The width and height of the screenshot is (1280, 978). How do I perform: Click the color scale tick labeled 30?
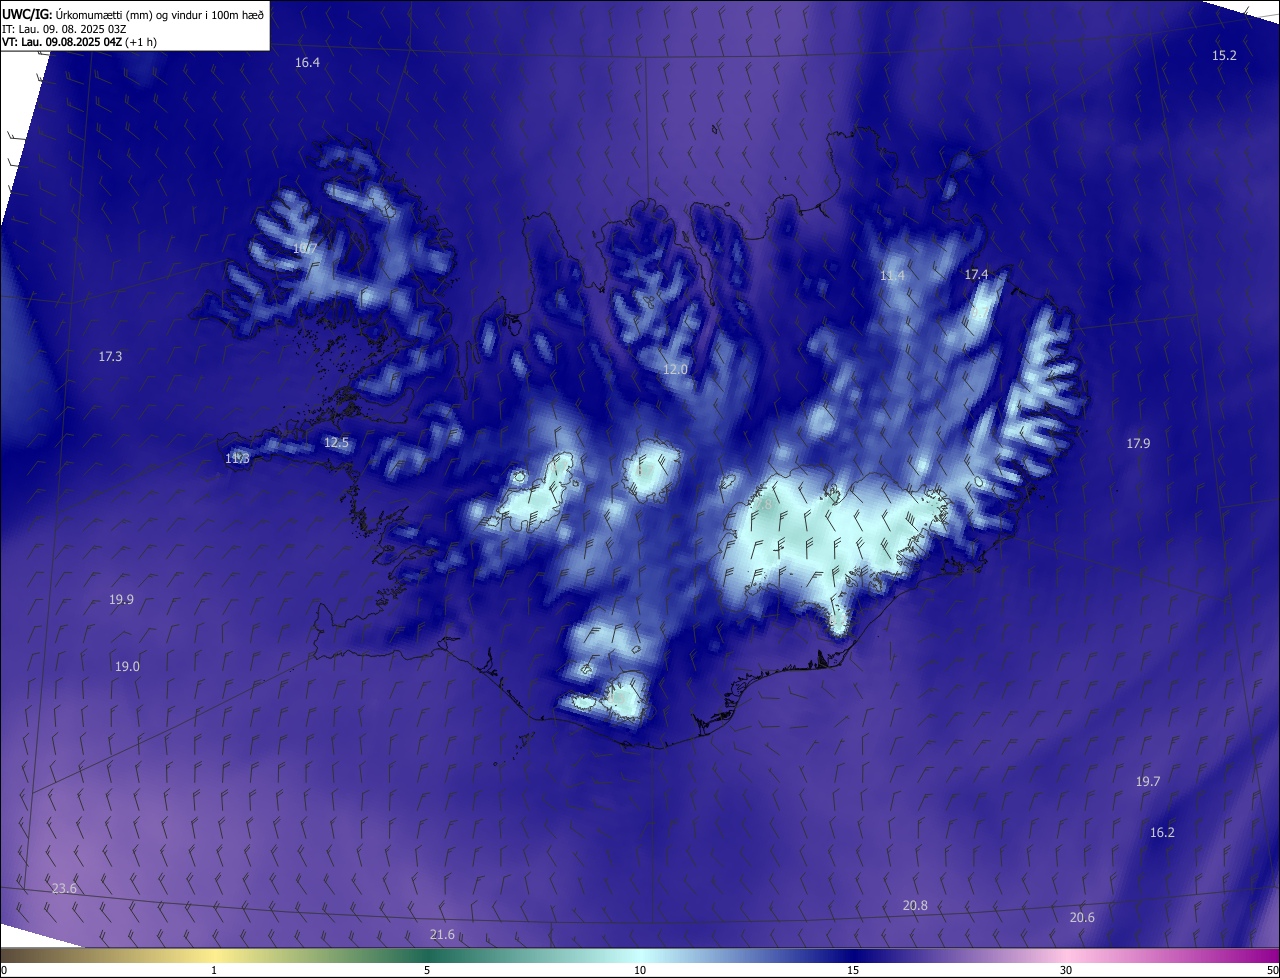point(1066,971)
